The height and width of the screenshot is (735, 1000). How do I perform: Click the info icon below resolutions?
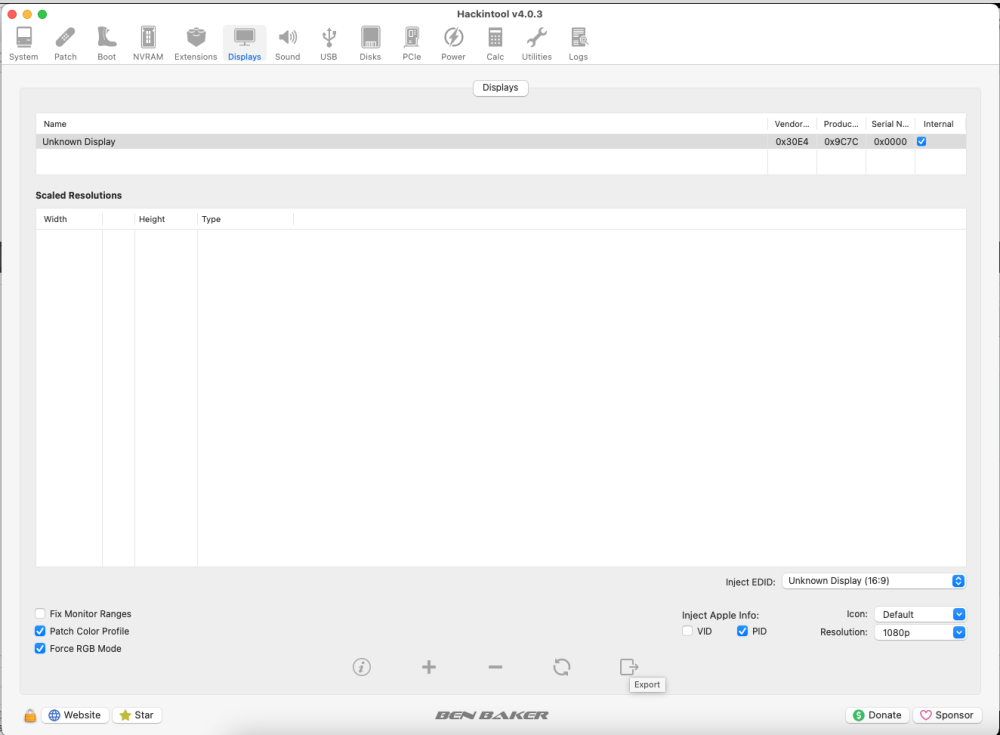[x=362, y=667]
